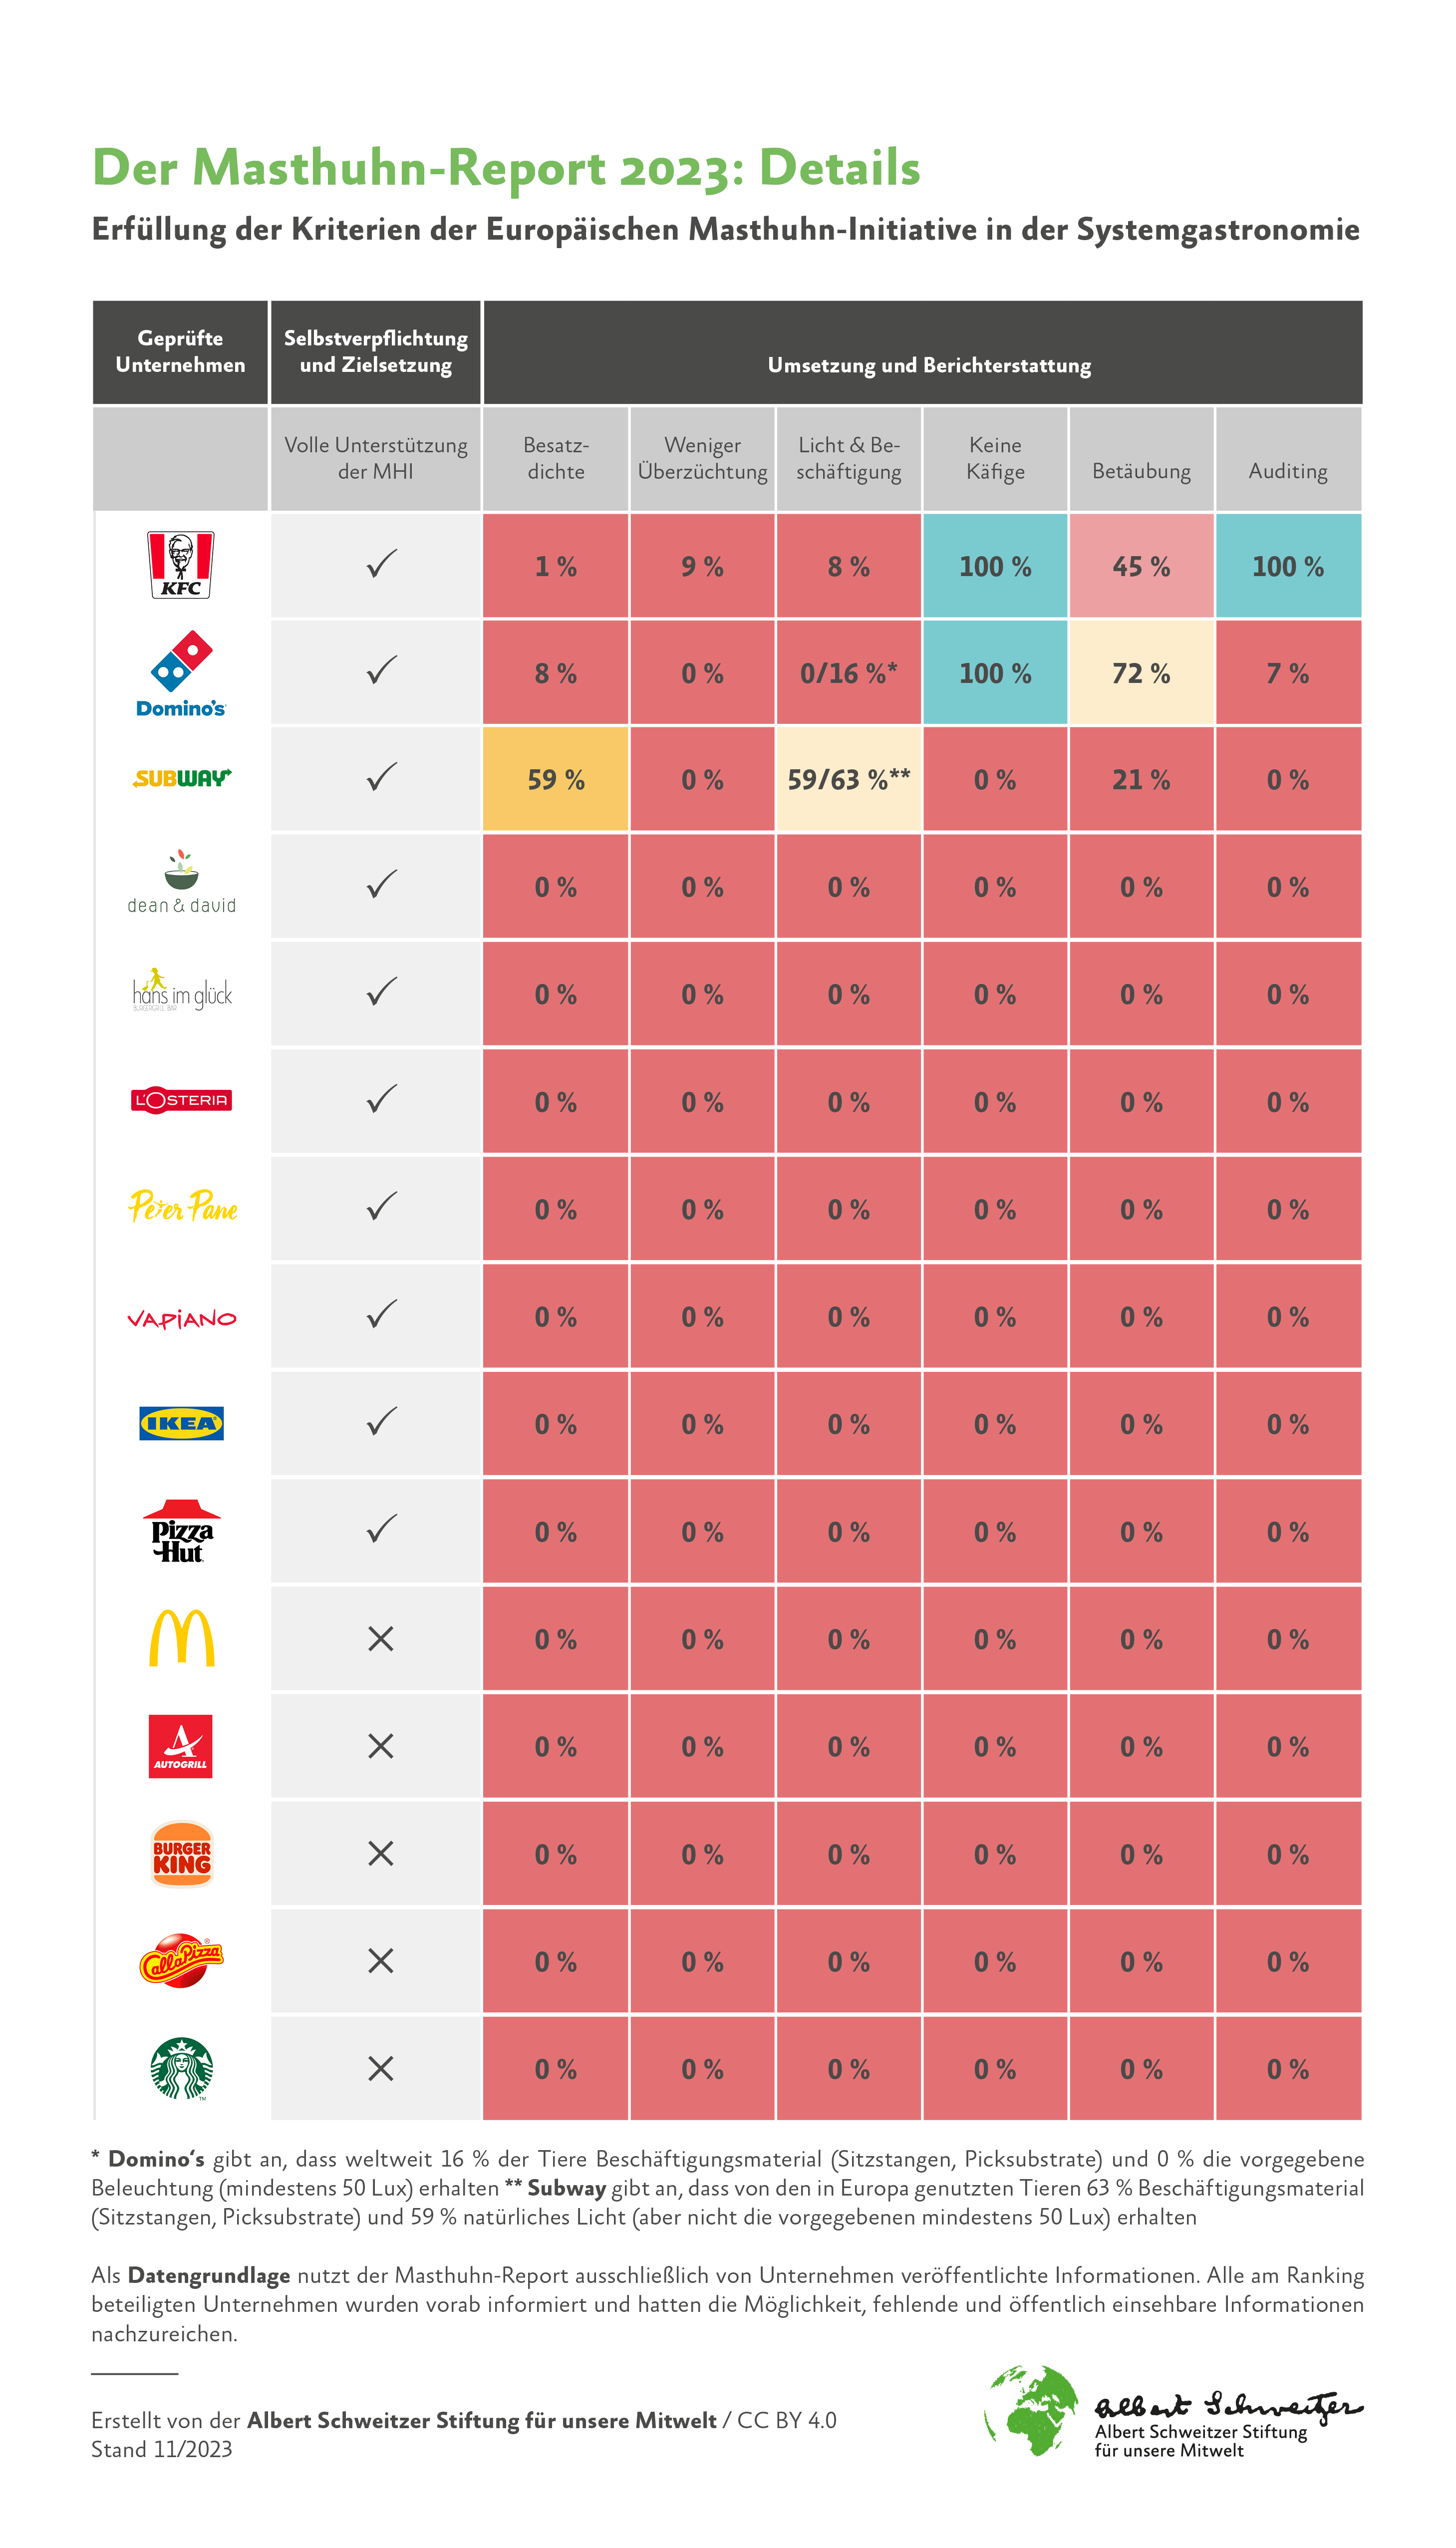
Task: Click the bold Datengrundlage word in the footnote
Action: coord(209,2275)
